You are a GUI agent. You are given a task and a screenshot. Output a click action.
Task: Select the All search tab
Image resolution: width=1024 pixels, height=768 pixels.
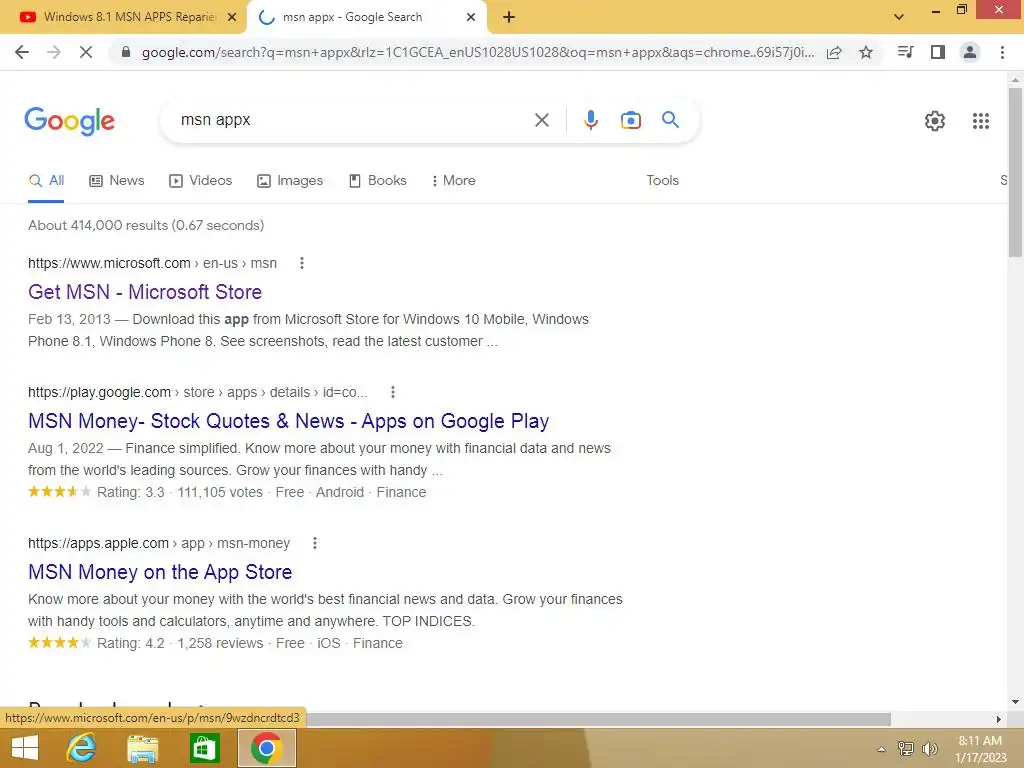point(46,181)
